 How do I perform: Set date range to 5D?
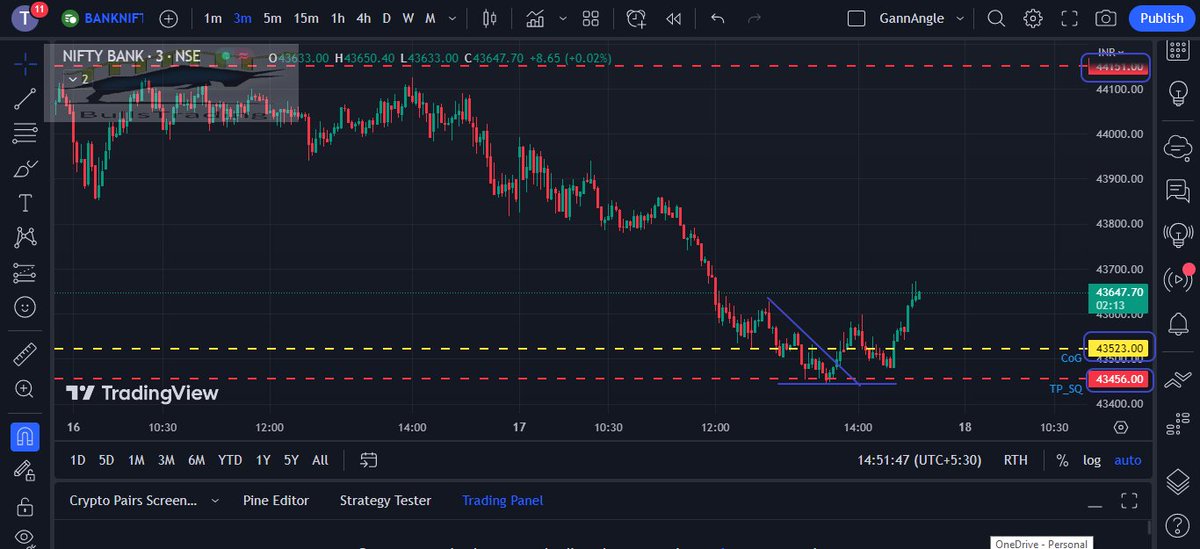(106, 460)
